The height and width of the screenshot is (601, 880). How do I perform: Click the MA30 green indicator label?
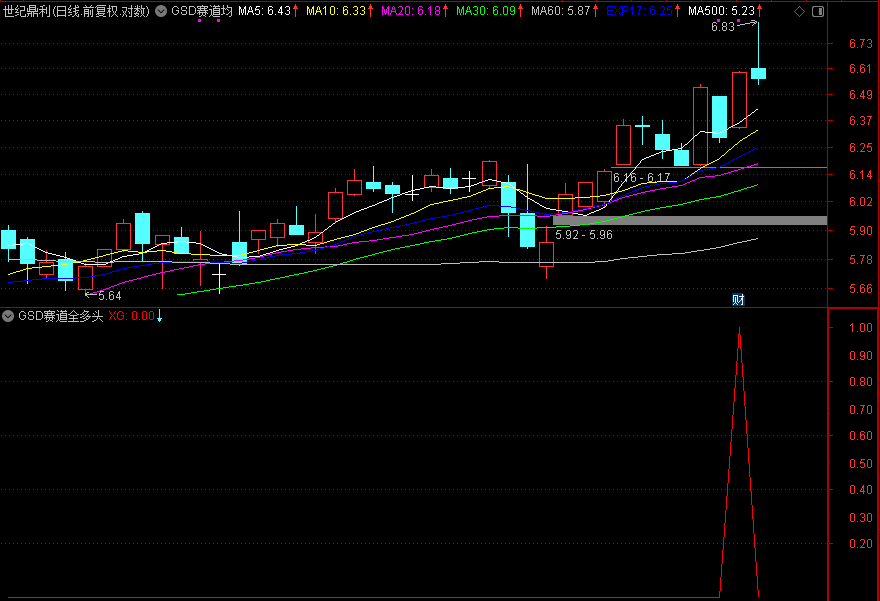tap(485, 11)
